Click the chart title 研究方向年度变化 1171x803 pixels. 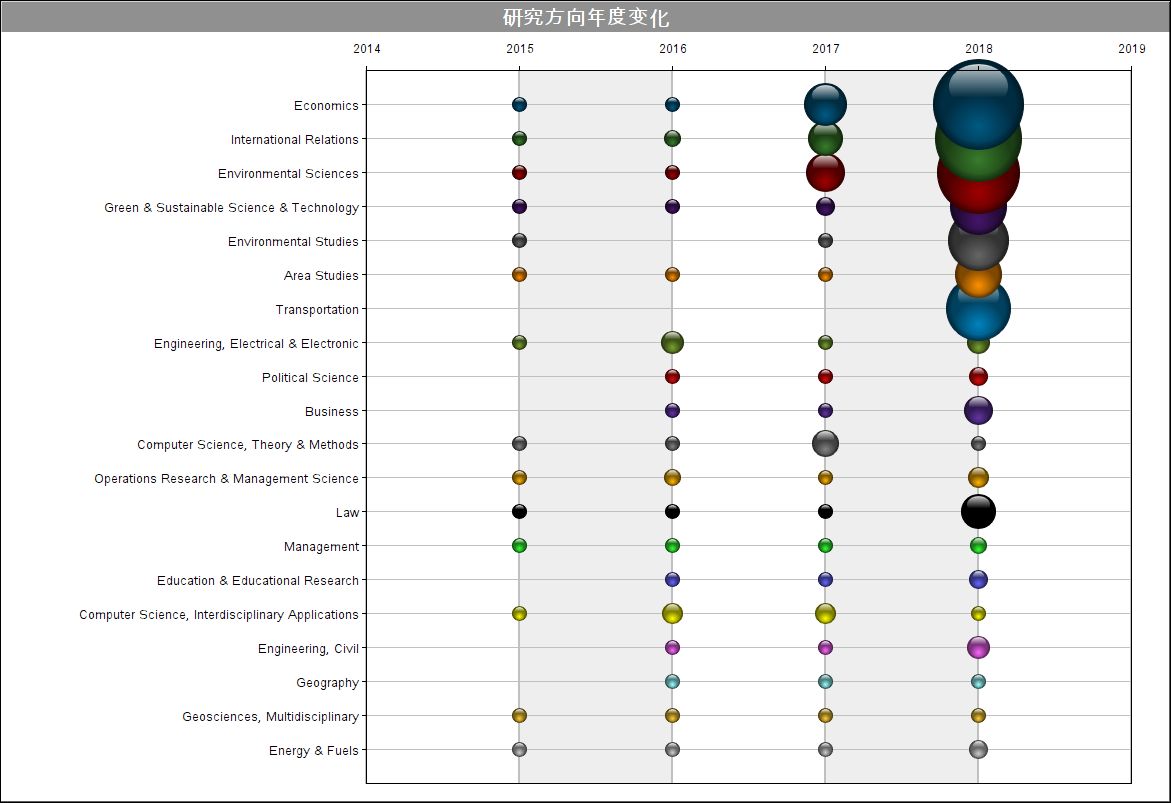point(585,17)
